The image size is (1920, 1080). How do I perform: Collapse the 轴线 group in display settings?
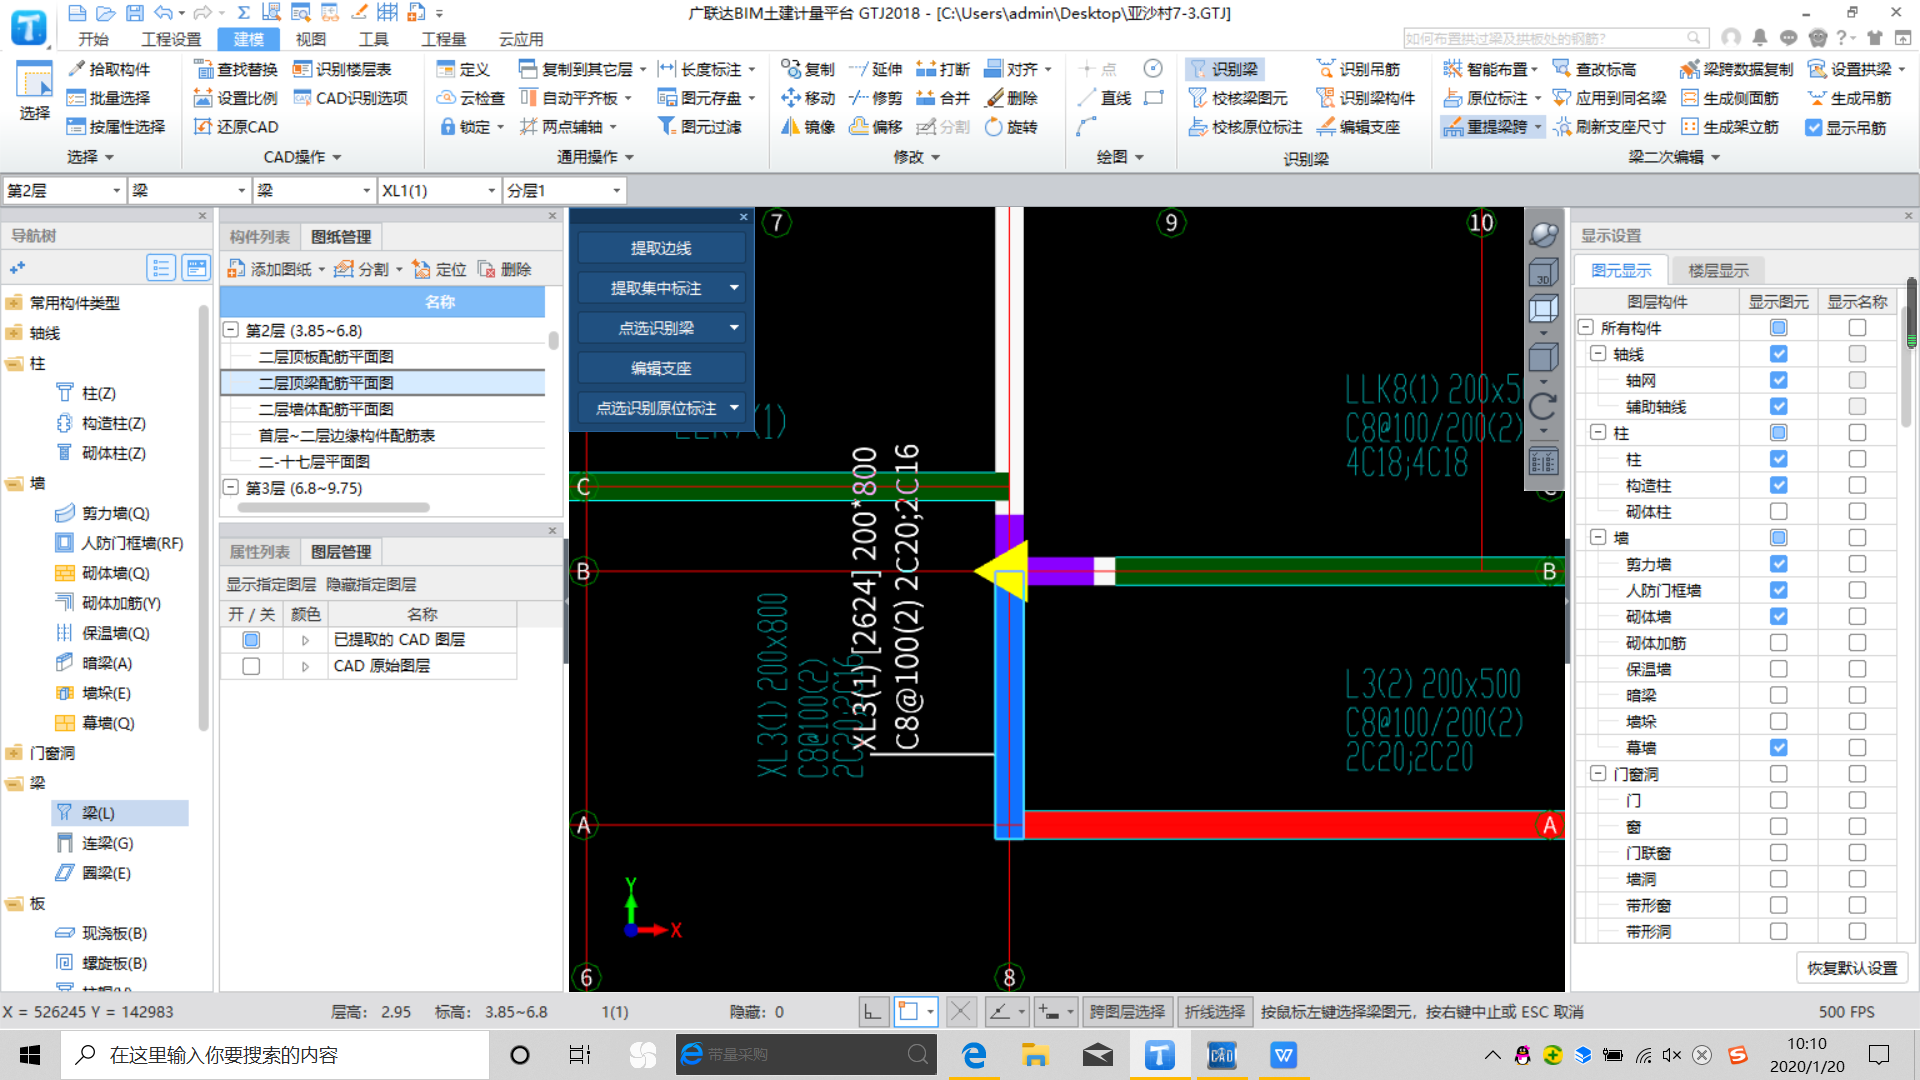point(1597,354)
